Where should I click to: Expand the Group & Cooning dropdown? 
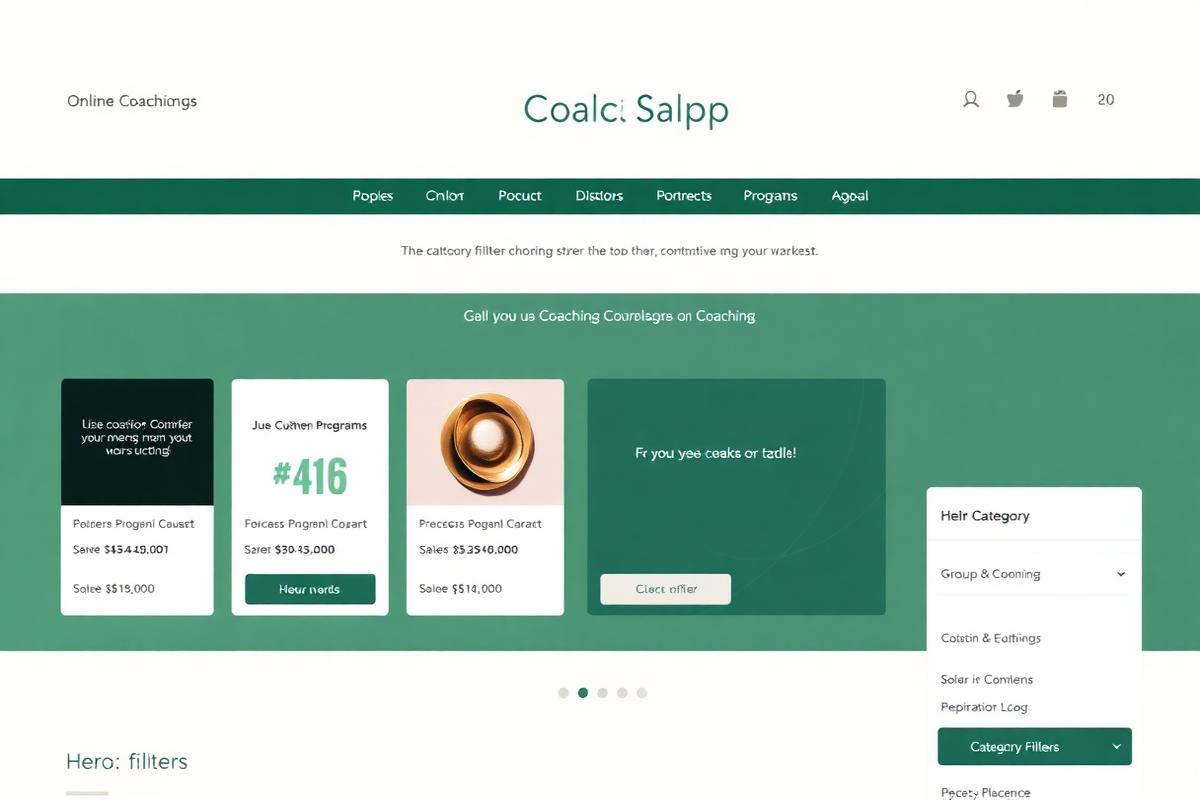(1034, 574)
